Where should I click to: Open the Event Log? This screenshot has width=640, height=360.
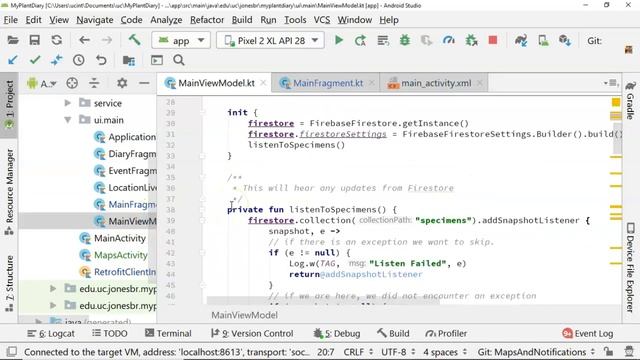pos(587,333)
